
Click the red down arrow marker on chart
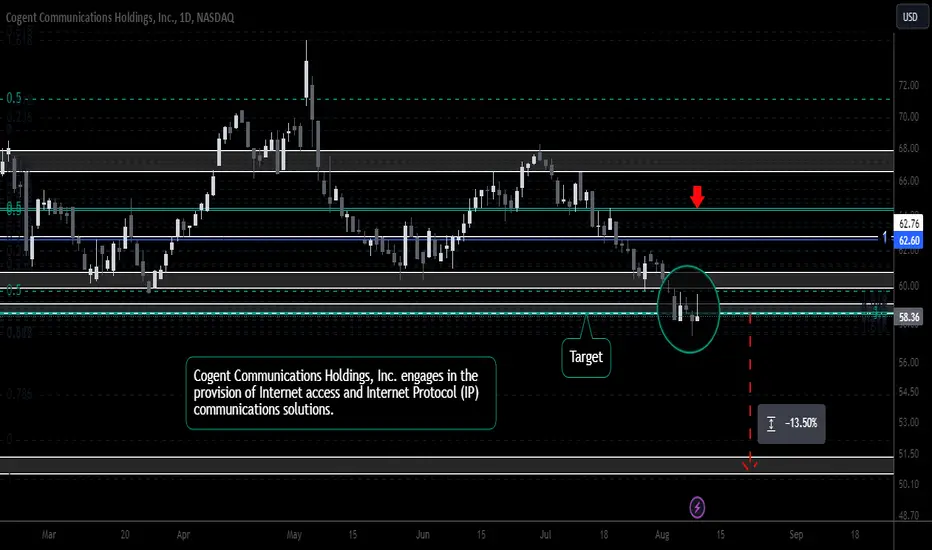coord(697,196)
